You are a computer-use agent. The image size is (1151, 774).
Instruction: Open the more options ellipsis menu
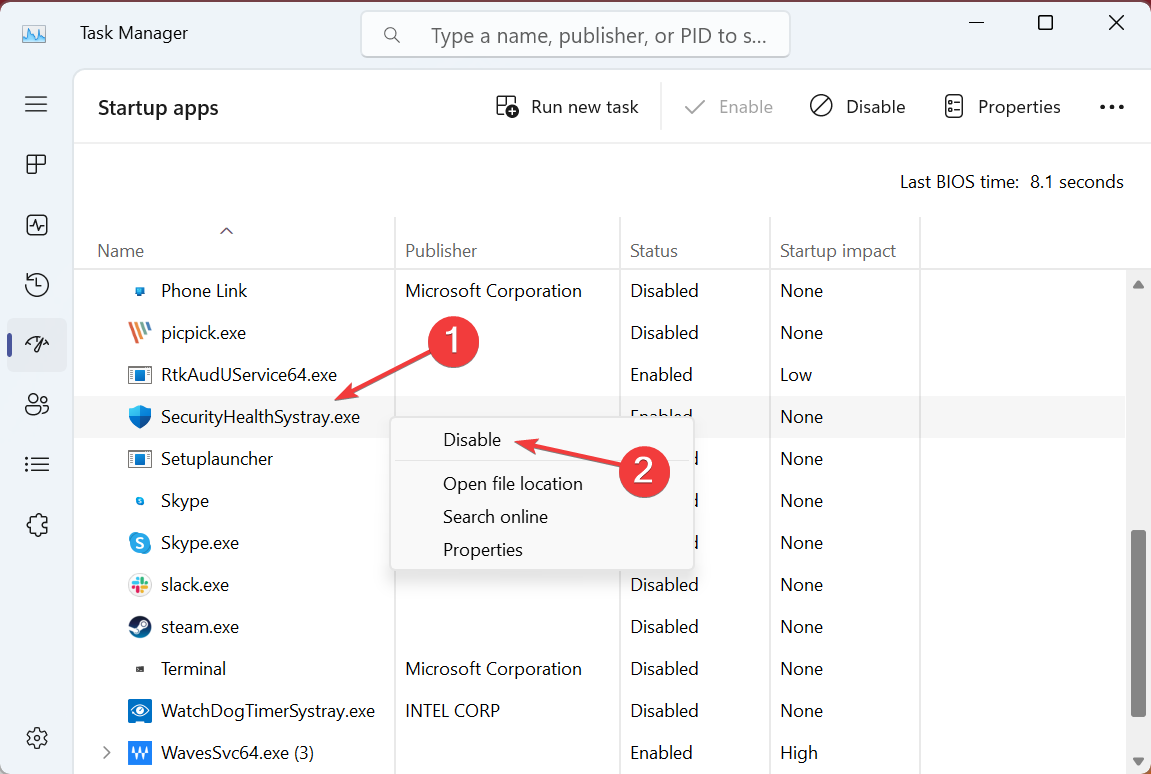tap(1111, 107)
